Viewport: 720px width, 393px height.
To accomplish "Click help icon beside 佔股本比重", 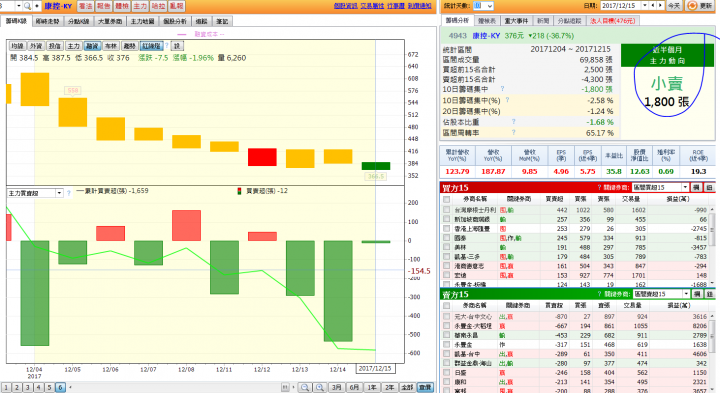I will (x=513, y=122).
